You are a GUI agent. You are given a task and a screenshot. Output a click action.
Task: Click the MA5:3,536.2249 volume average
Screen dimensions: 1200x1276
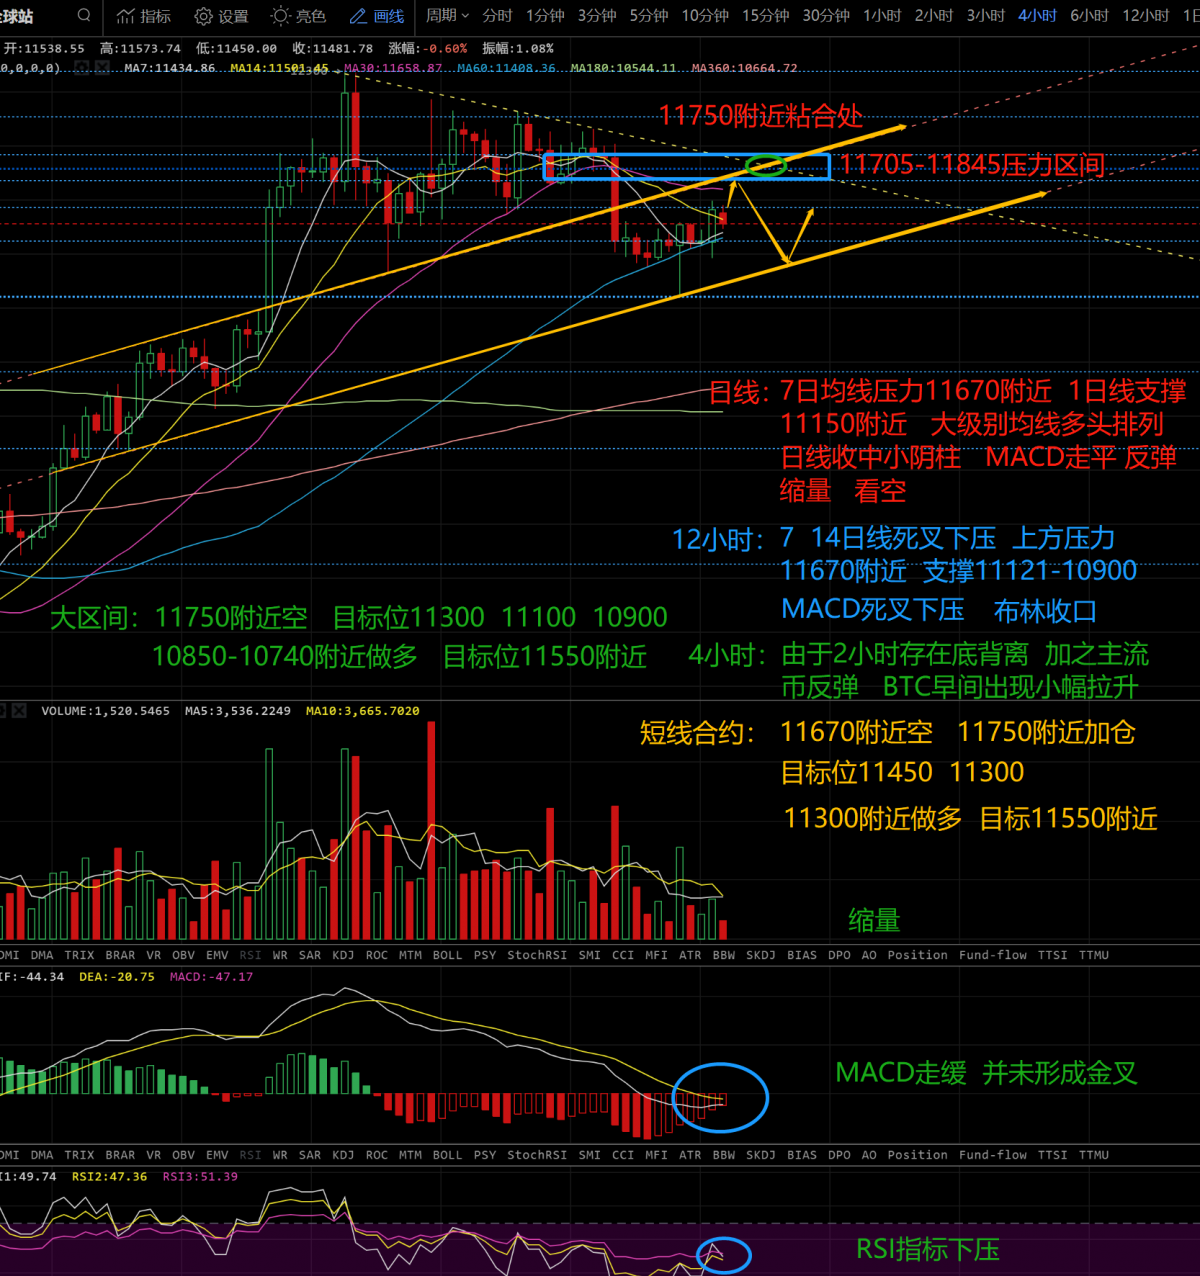click(238, 711)
